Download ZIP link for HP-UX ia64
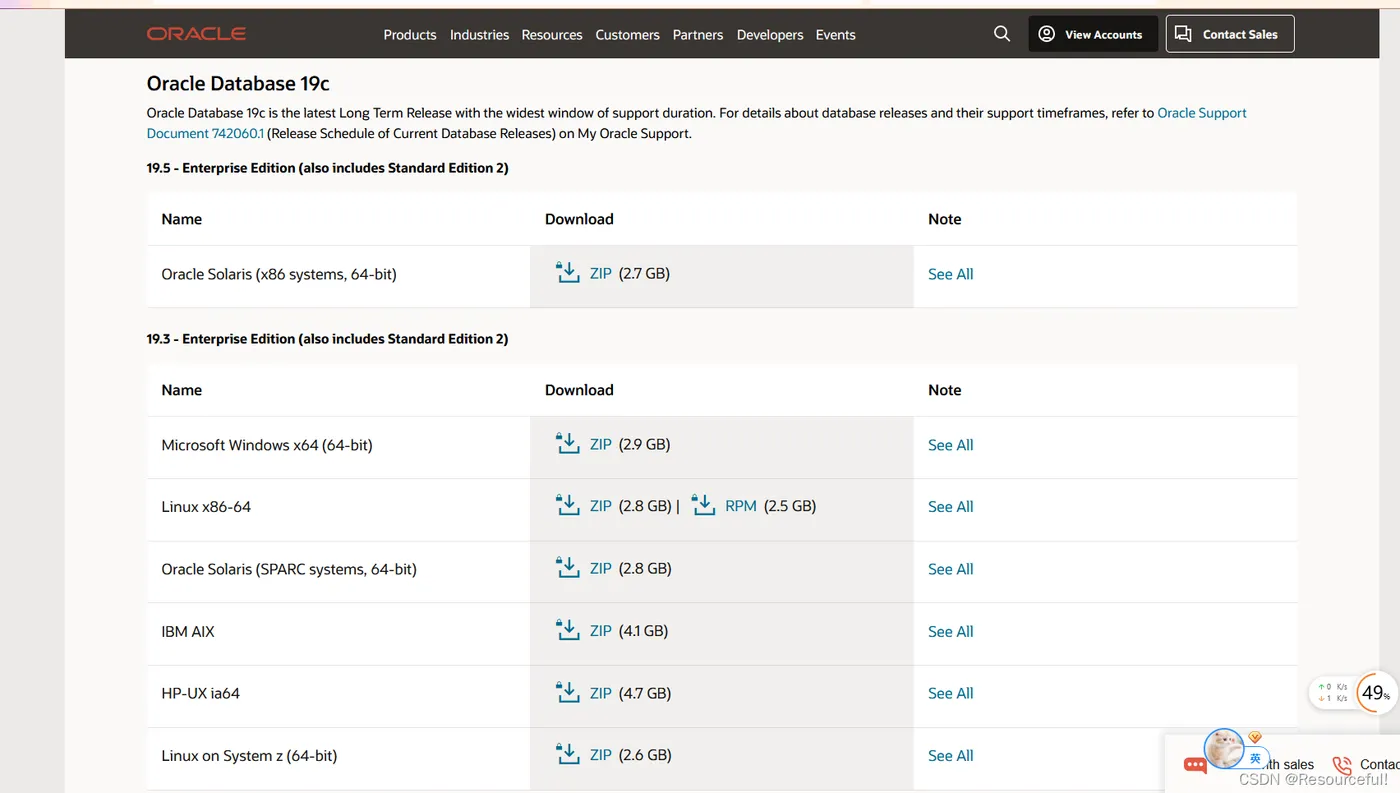 (x=600, y=693)
